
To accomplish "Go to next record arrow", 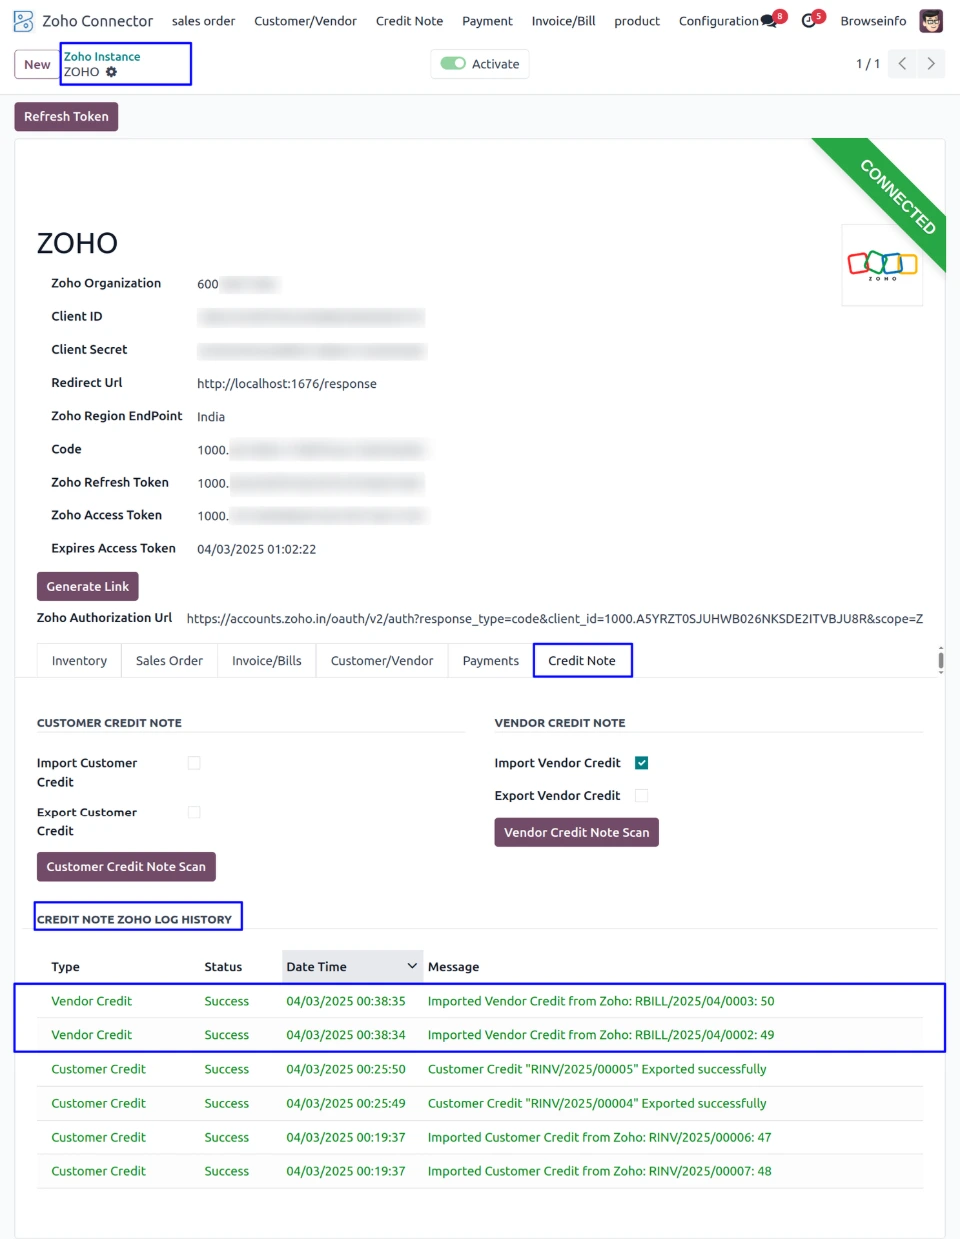I will pos(931,64).
